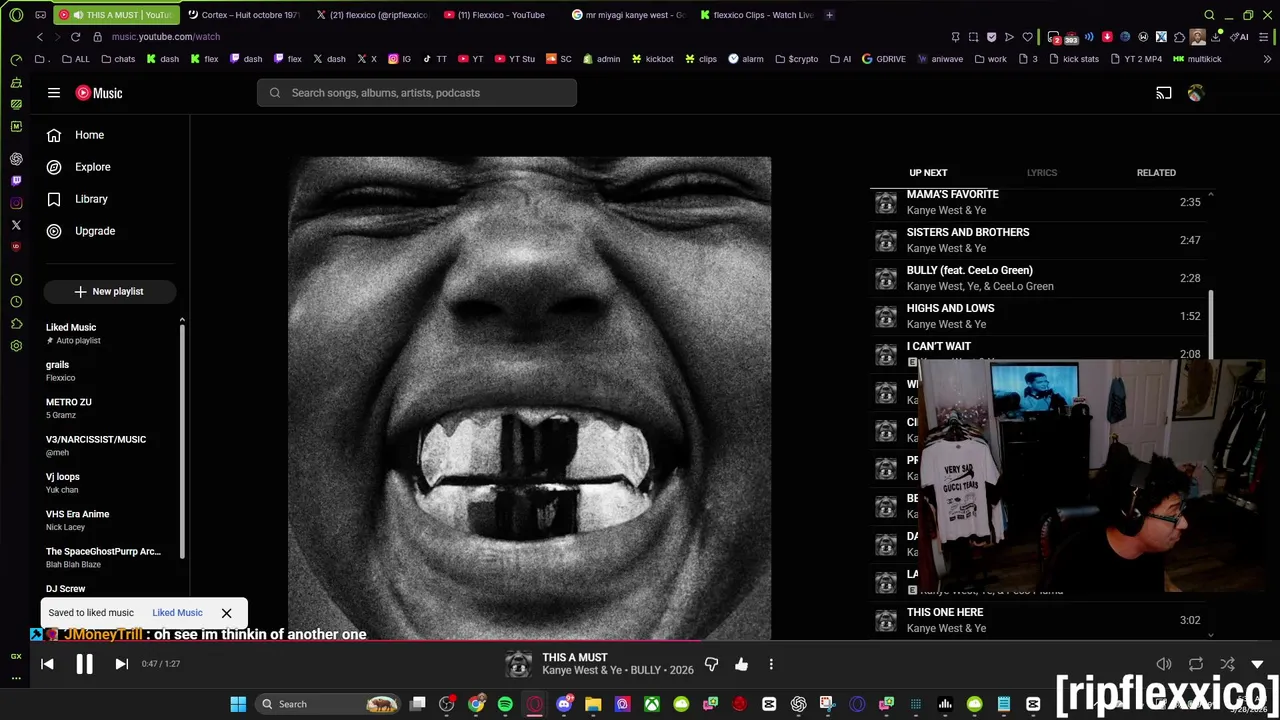Create a New playlist
The height and width of the screenshot is (720, 1280).
110,291
